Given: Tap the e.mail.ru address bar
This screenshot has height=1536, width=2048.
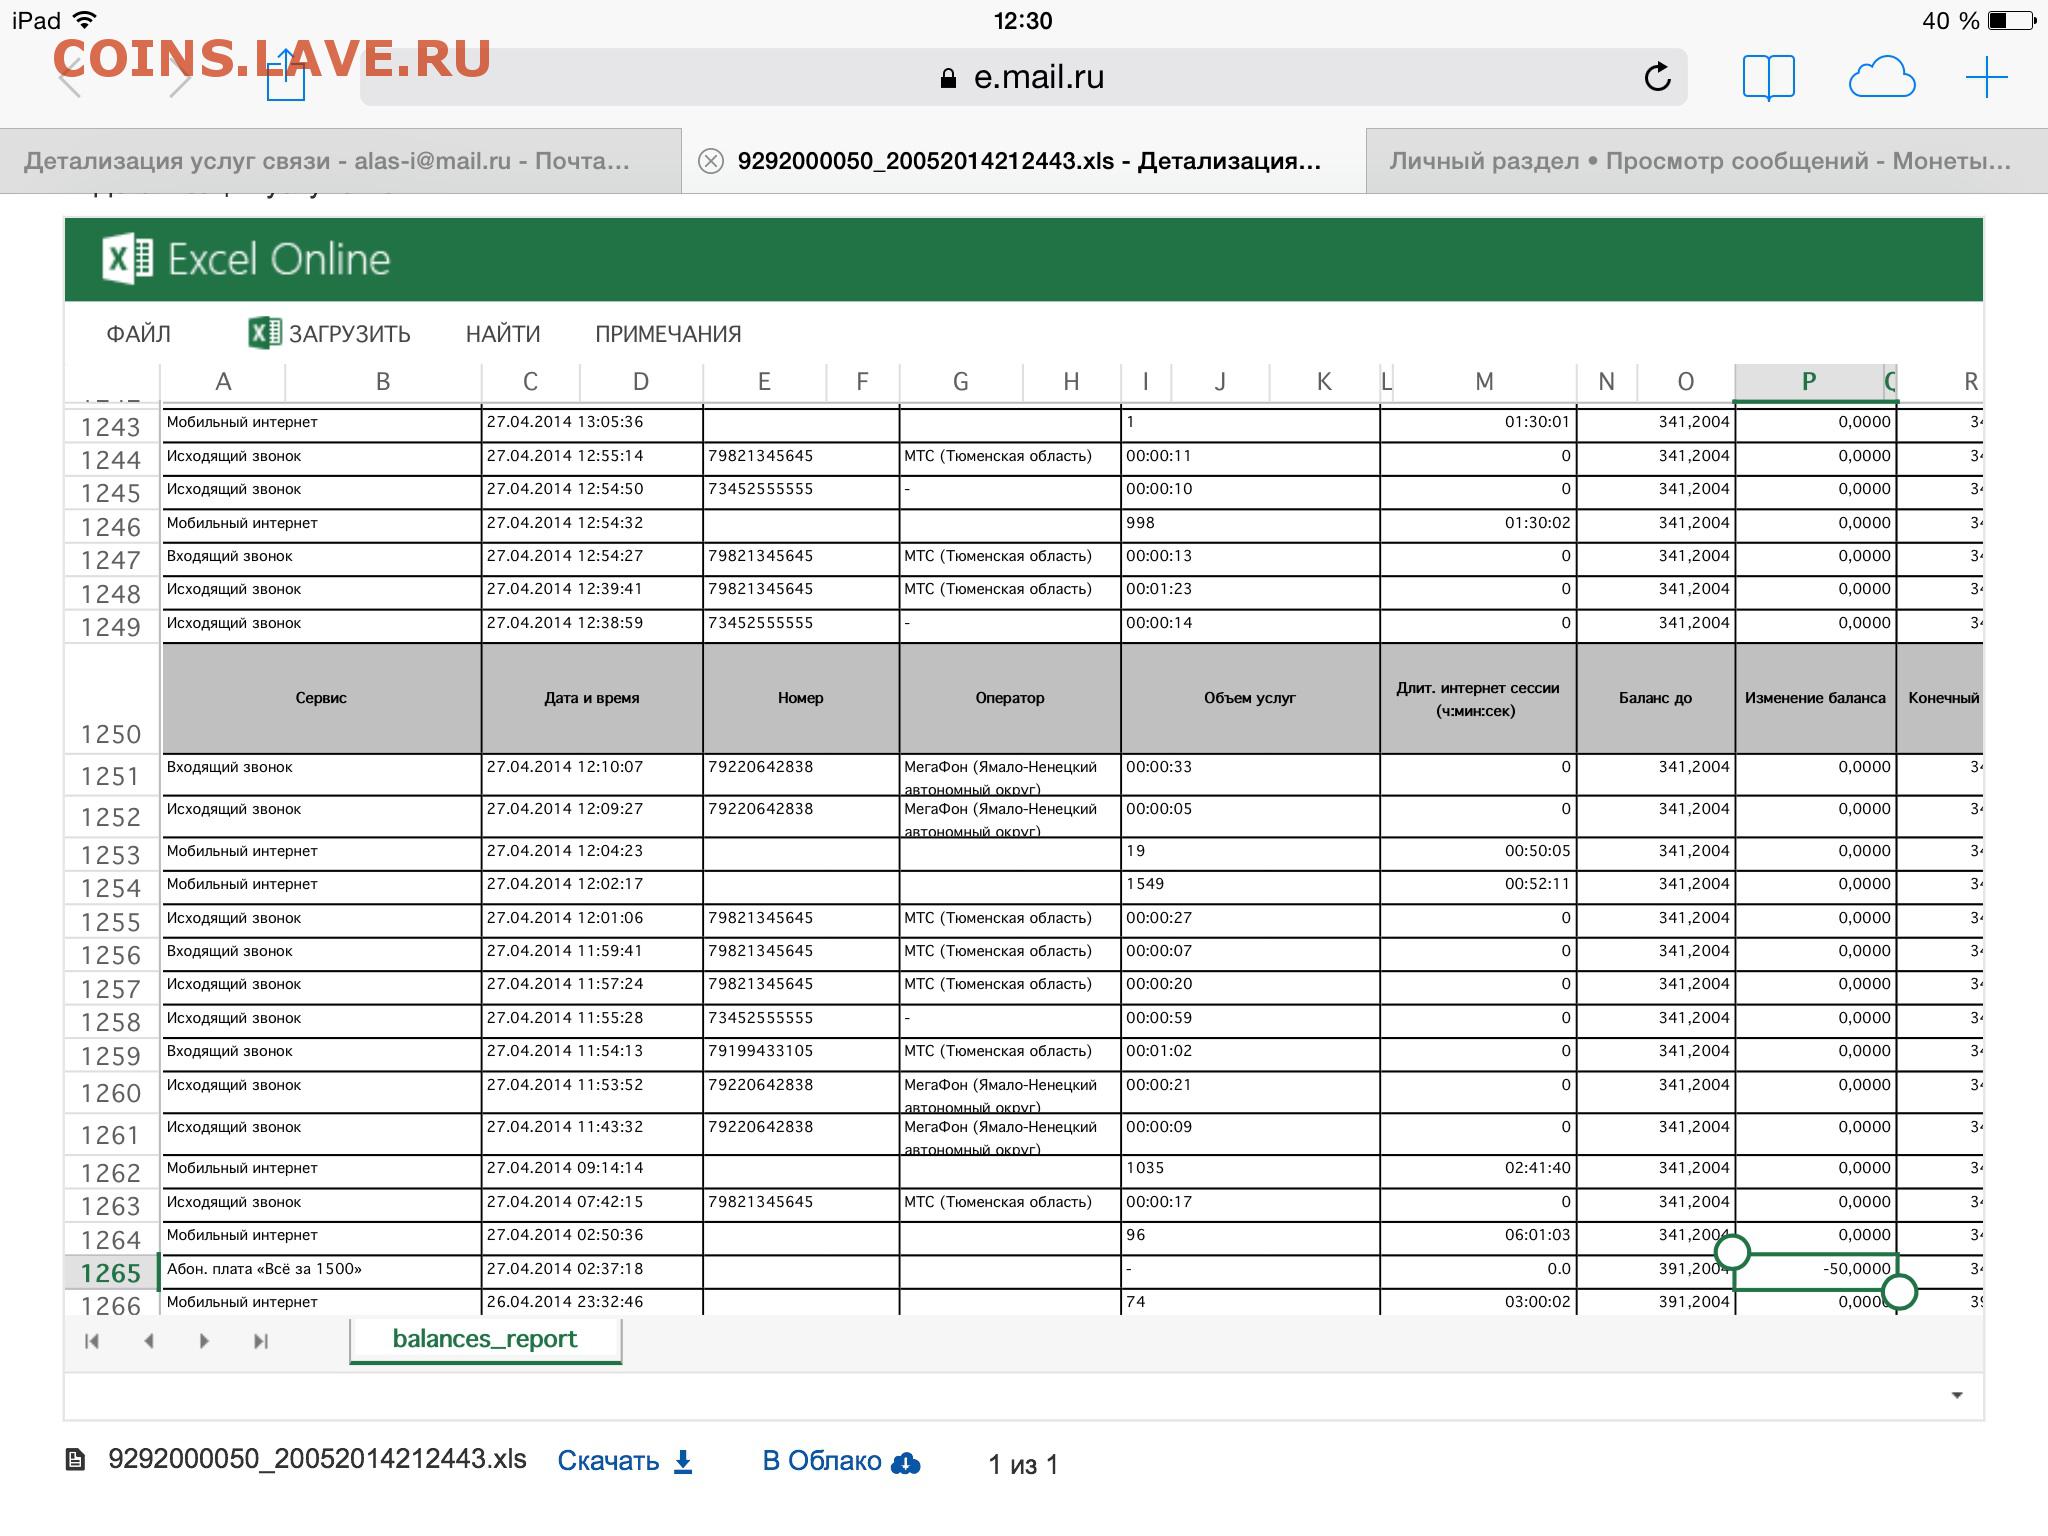Looking at the screenshot, I should (x=1023, y=77).
